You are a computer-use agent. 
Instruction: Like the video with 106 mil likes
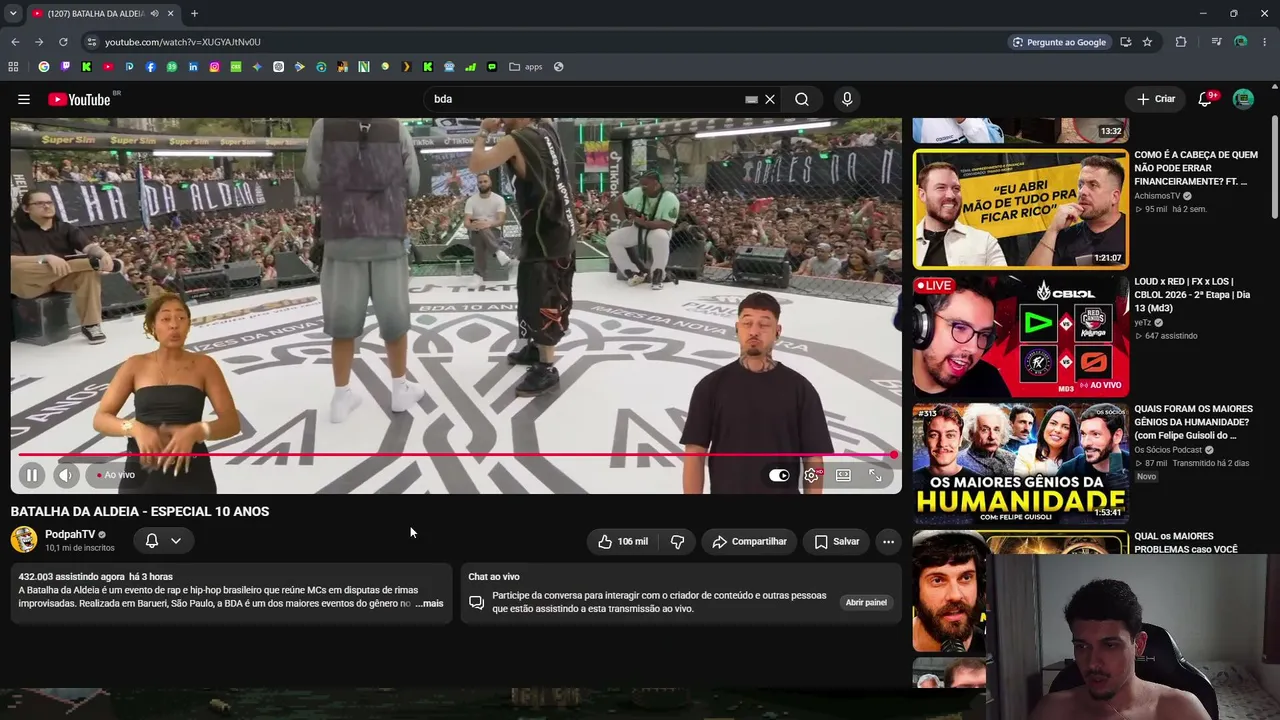(x=622, y=541)
